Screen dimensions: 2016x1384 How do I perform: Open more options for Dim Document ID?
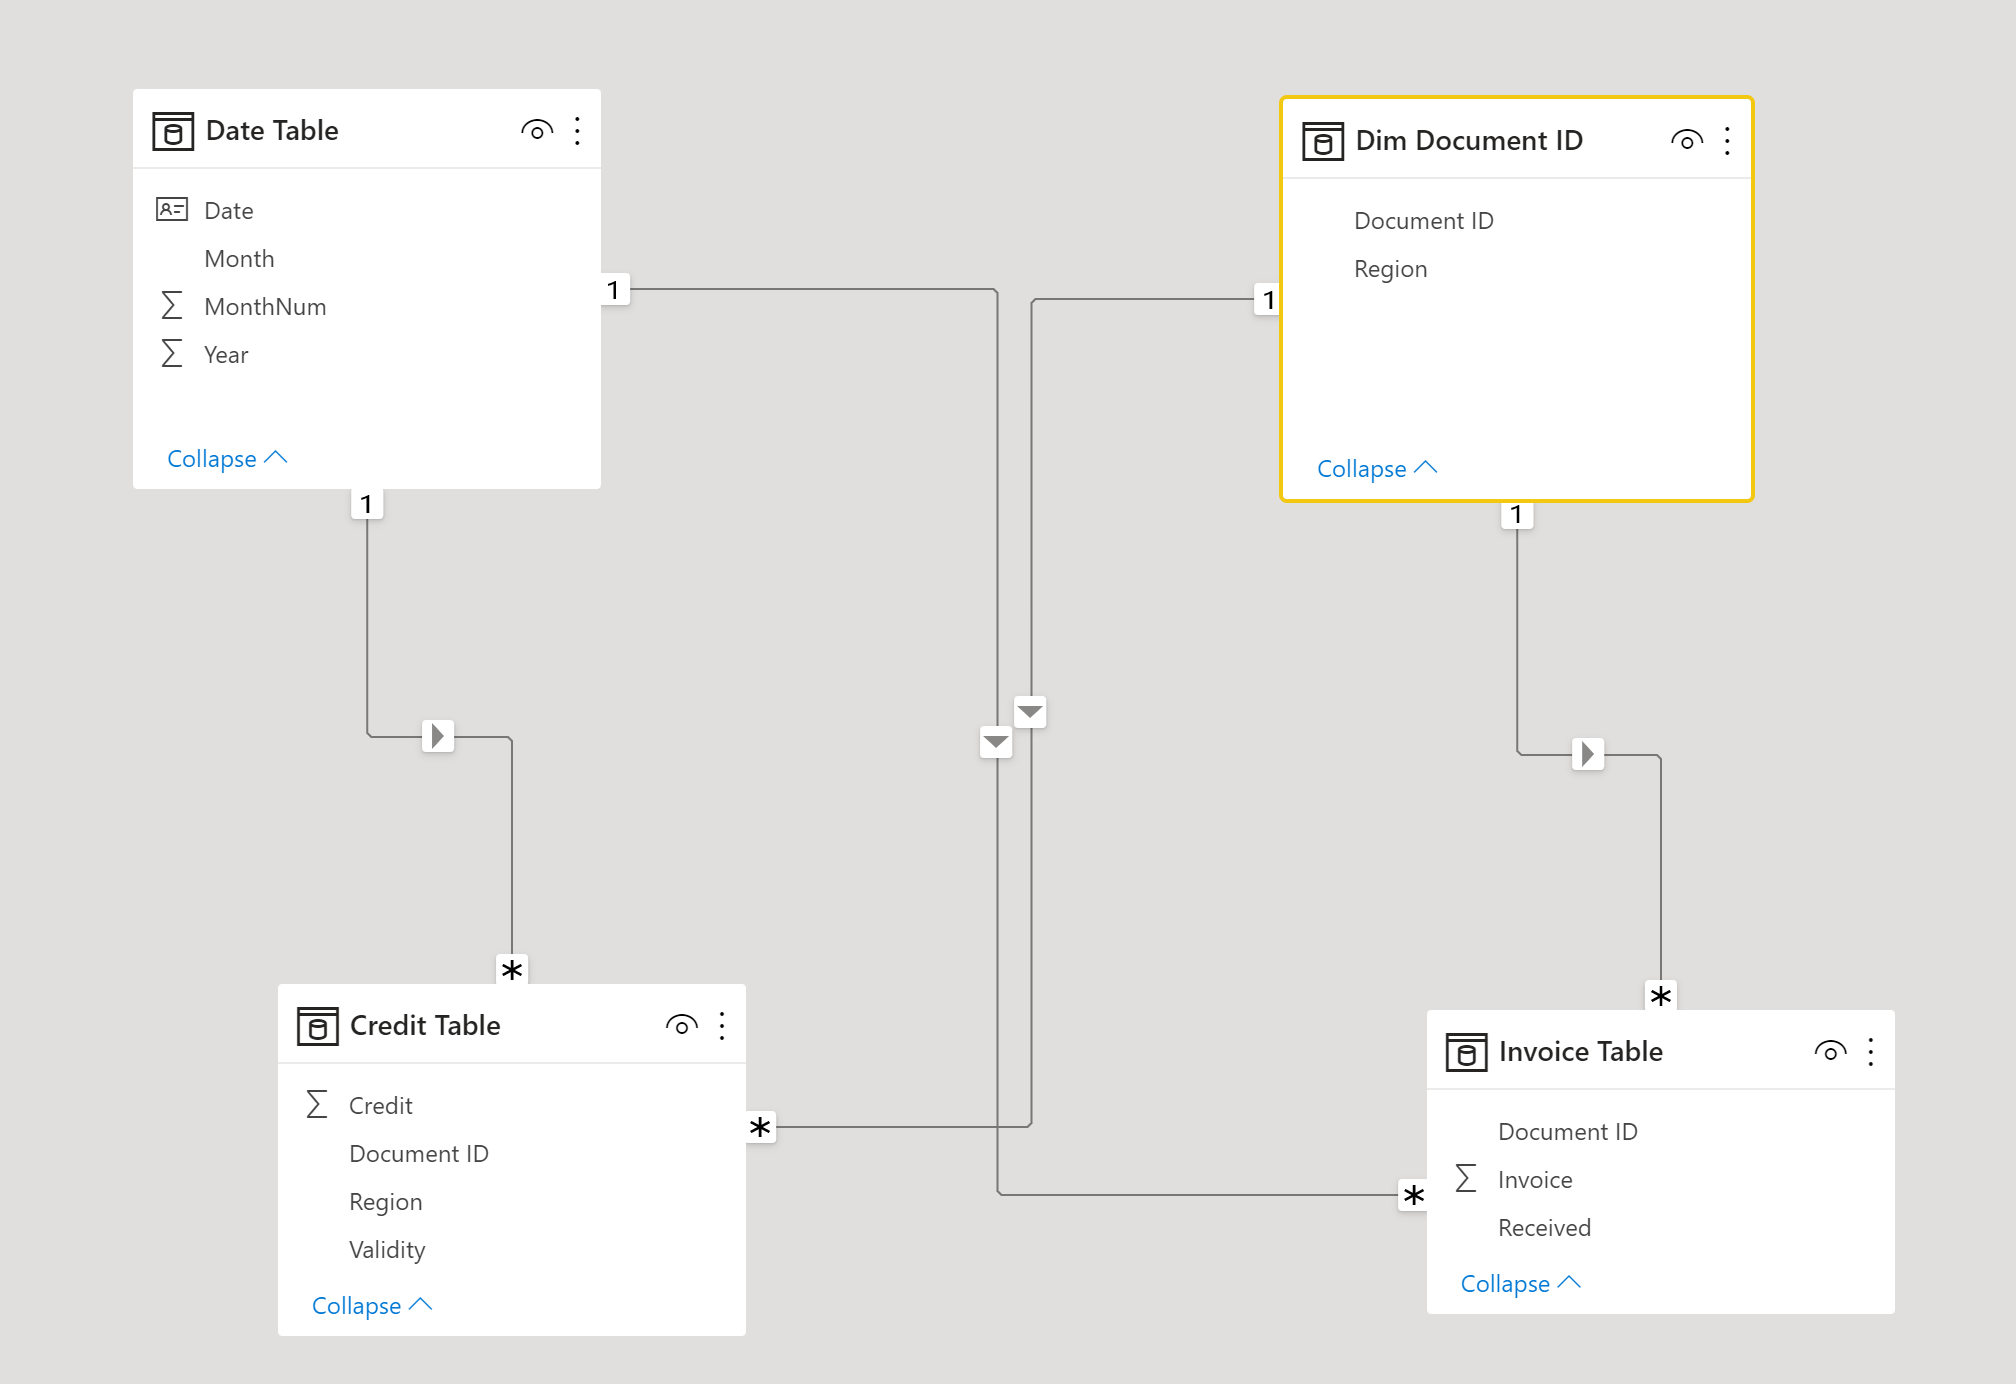1727,141
